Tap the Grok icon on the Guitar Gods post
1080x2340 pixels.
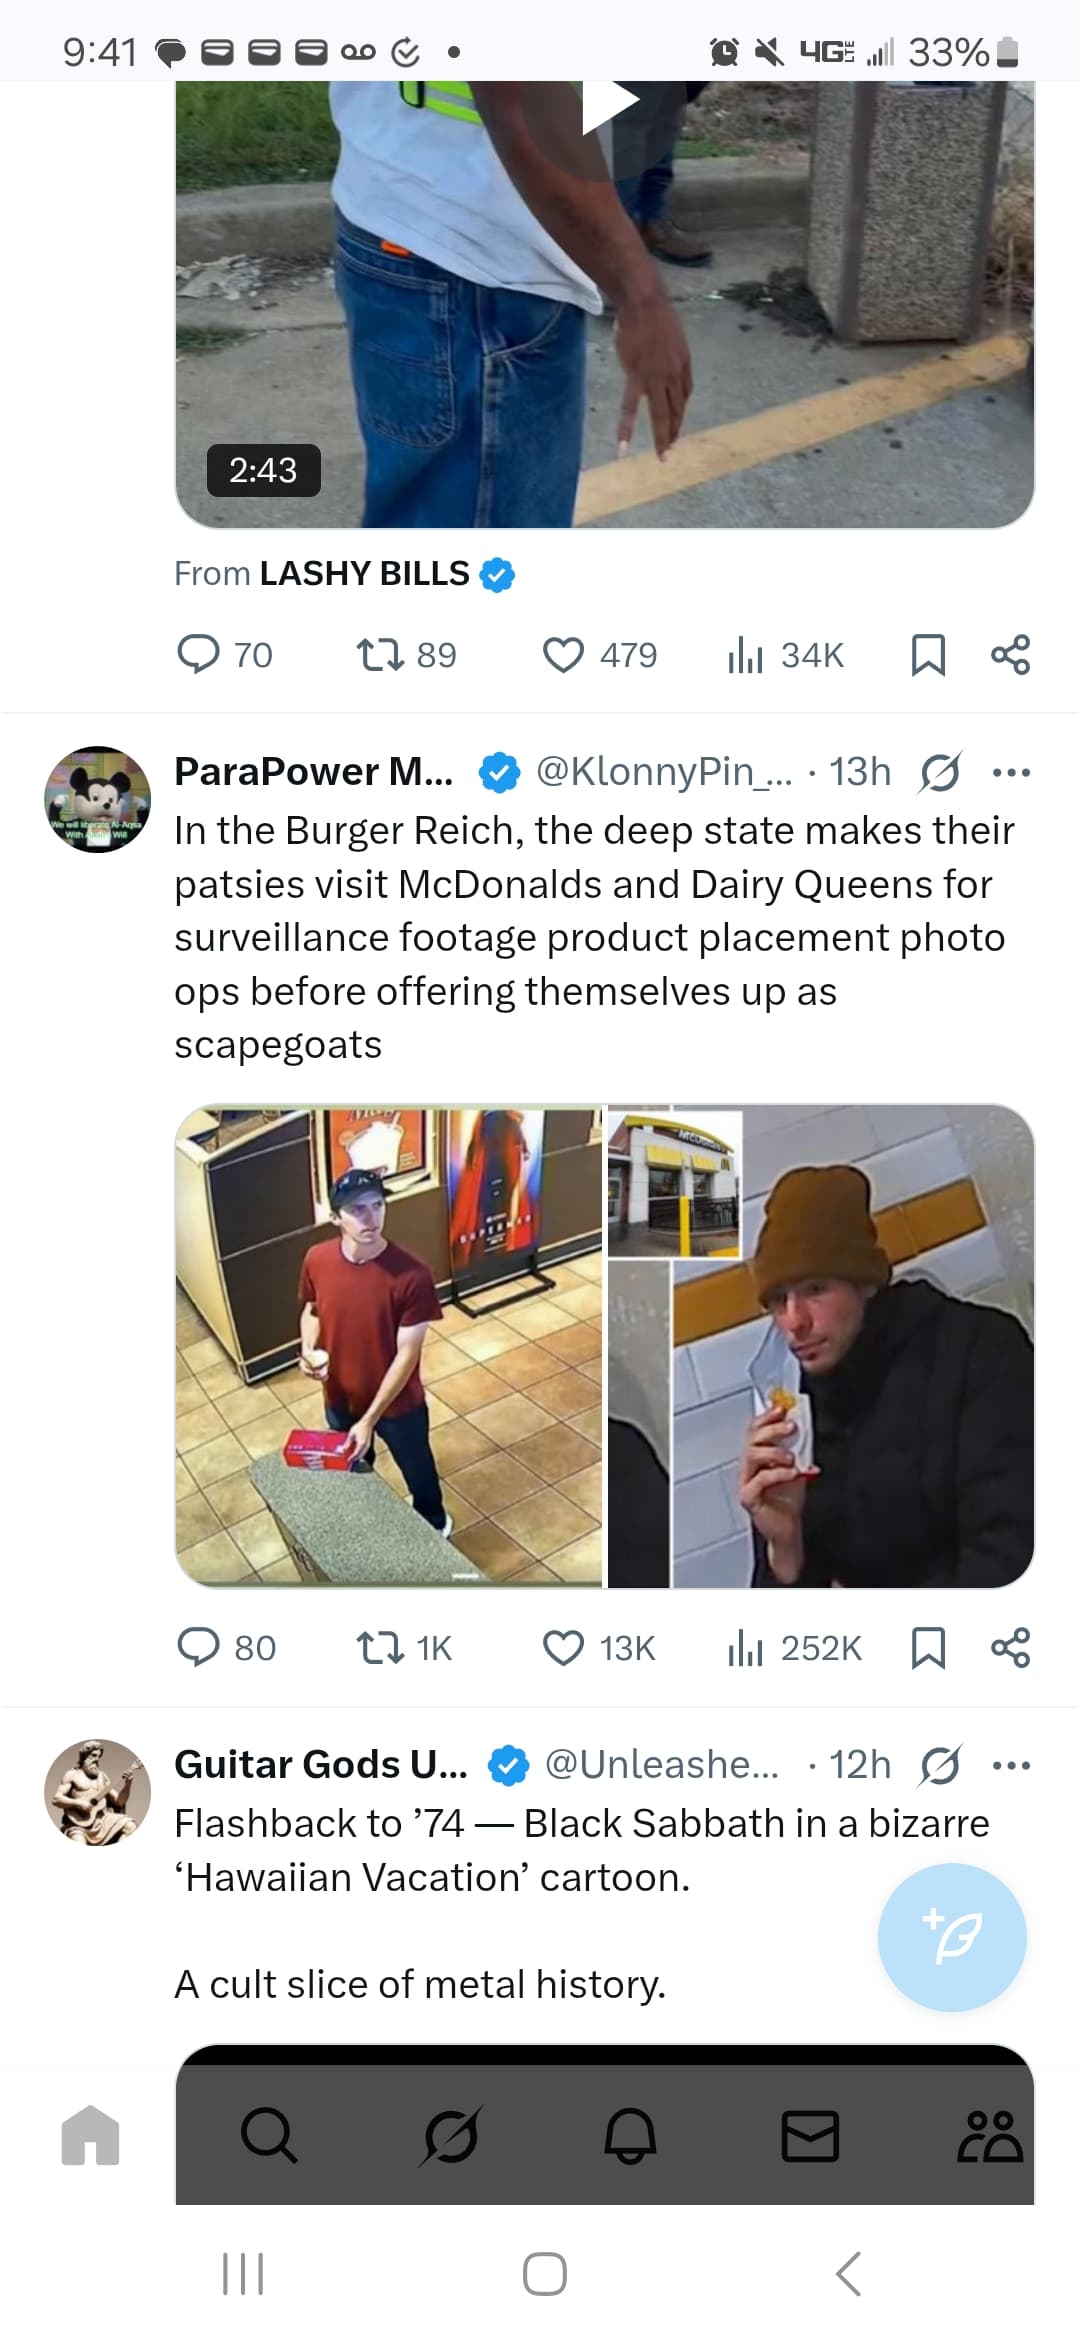pos(940,1765)
